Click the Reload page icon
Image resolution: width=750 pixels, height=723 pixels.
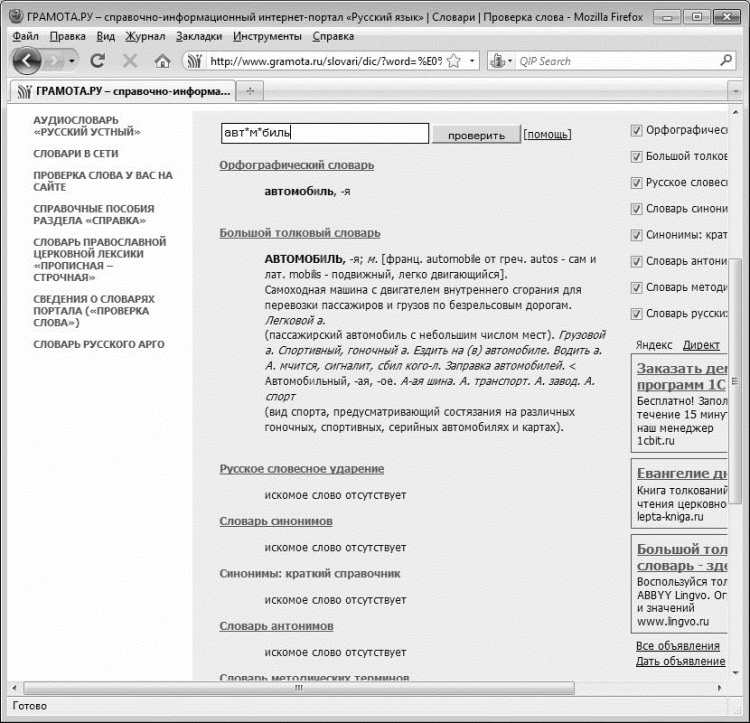(98, 61)
